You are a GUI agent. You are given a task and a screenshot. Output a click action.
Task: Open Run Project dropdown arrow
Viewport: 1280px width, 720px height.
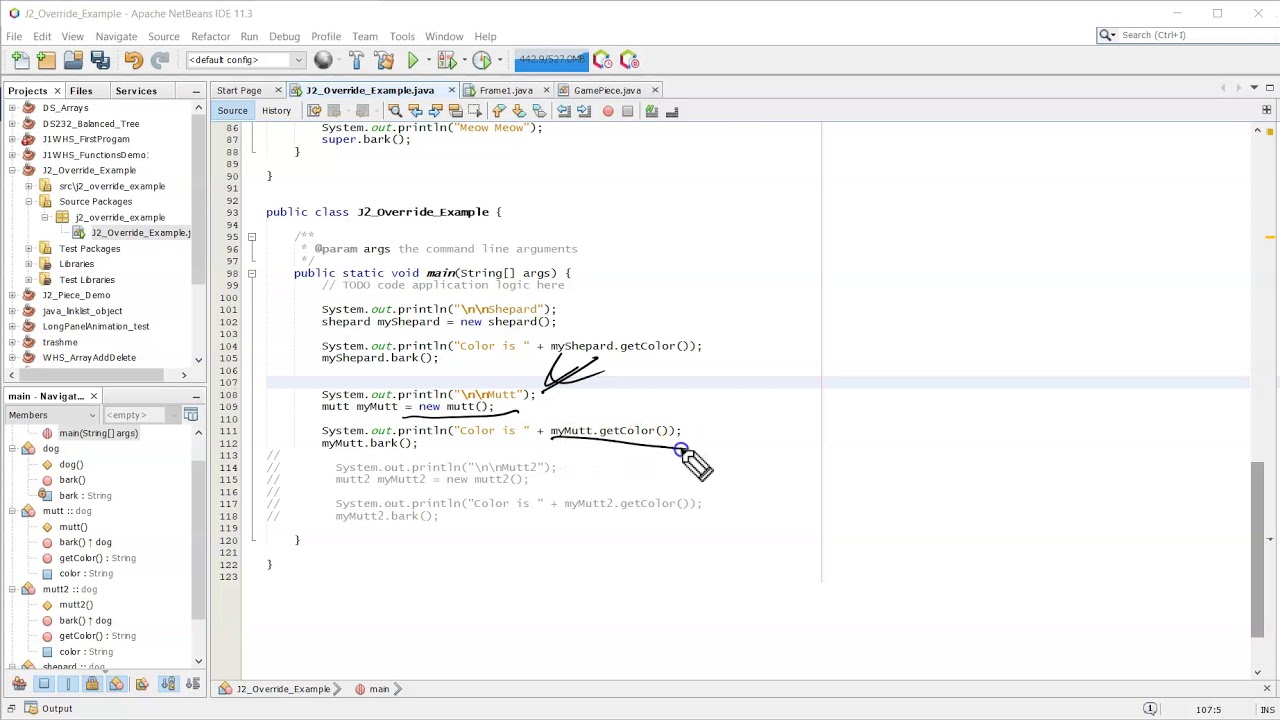tap(428, 61)
